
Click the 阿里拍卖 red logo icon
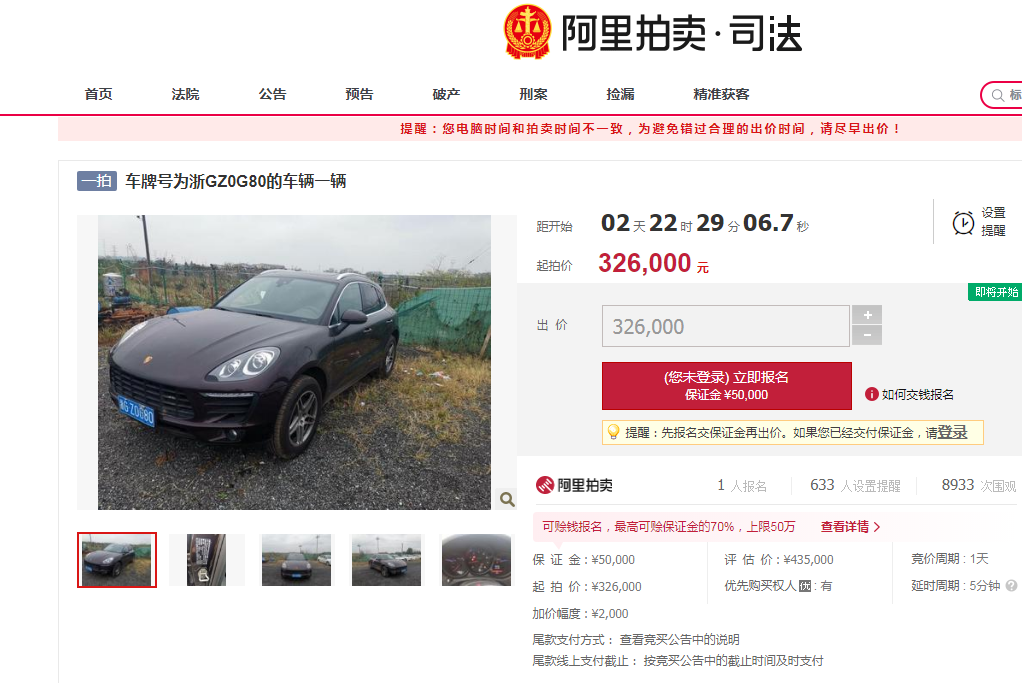coord(544,485)
